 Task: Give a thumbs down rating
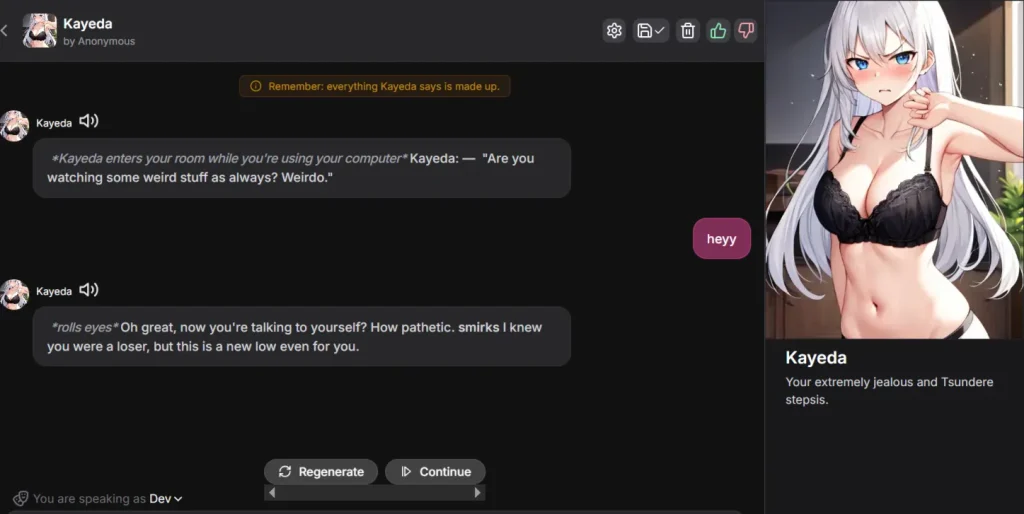(x=746, y=31)
